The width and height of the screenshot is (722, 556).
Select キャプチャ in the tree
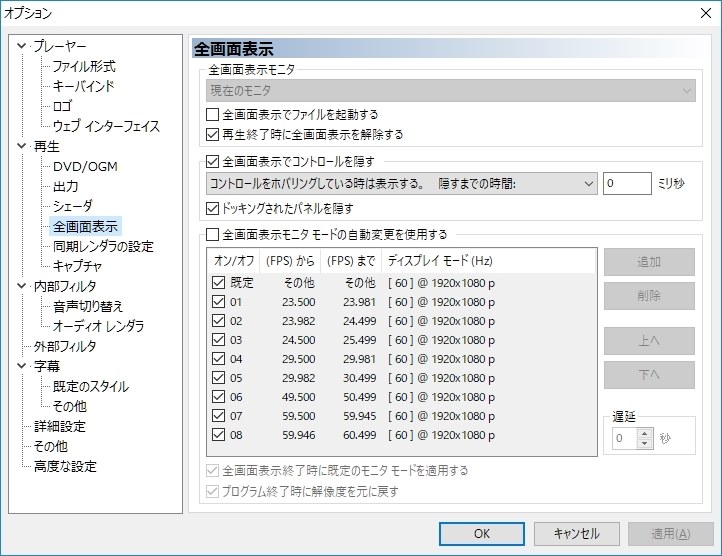77,266
